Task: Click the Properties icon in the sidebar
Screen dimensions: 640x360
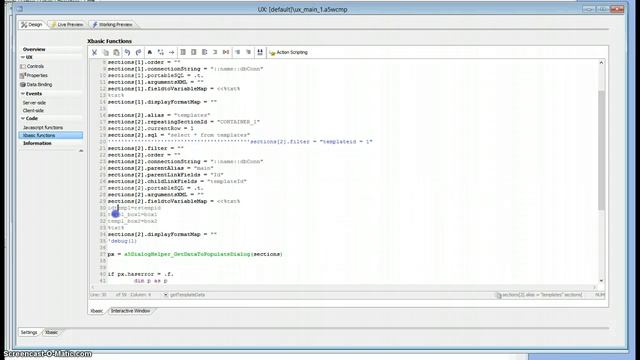Action: click(23, 76)
